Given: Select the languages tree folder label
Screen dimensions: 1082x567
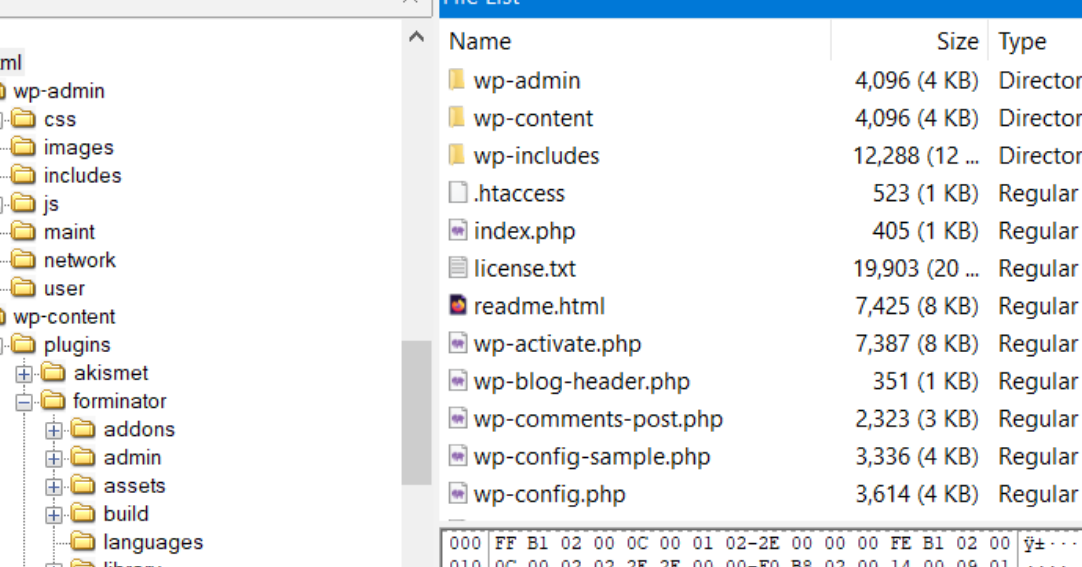Looking at the screenshot, I should pos(153,543).
